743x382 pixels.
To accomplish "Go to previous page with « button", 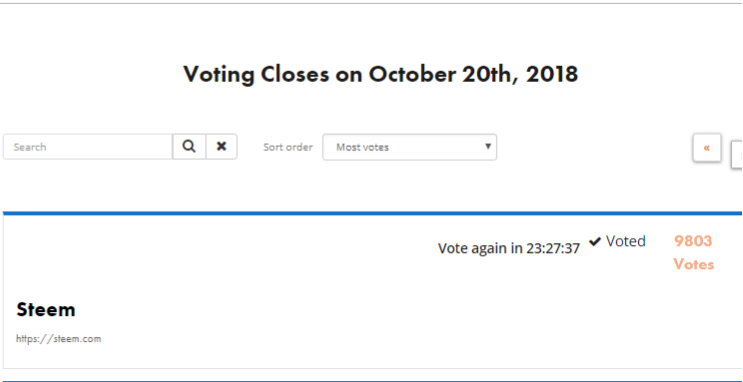I will (707, 148).
